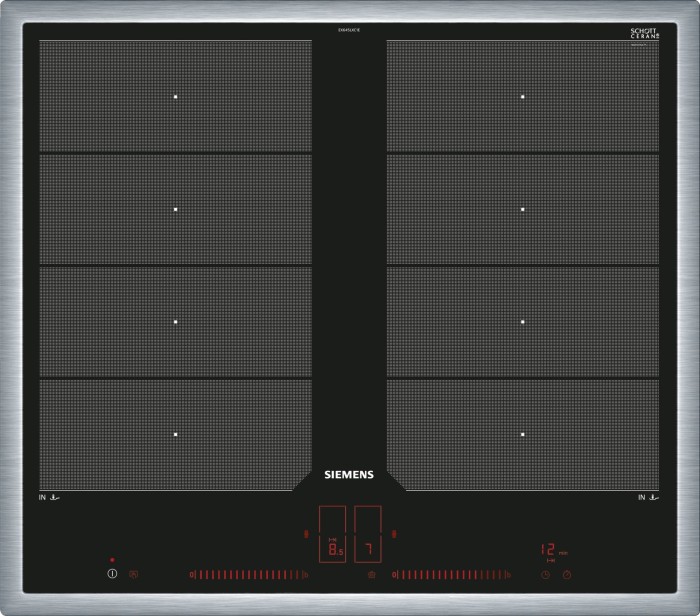This screenshot has height=616, width=700.
Task: Tap the right IN induction symbol
Action: (648, 497)
